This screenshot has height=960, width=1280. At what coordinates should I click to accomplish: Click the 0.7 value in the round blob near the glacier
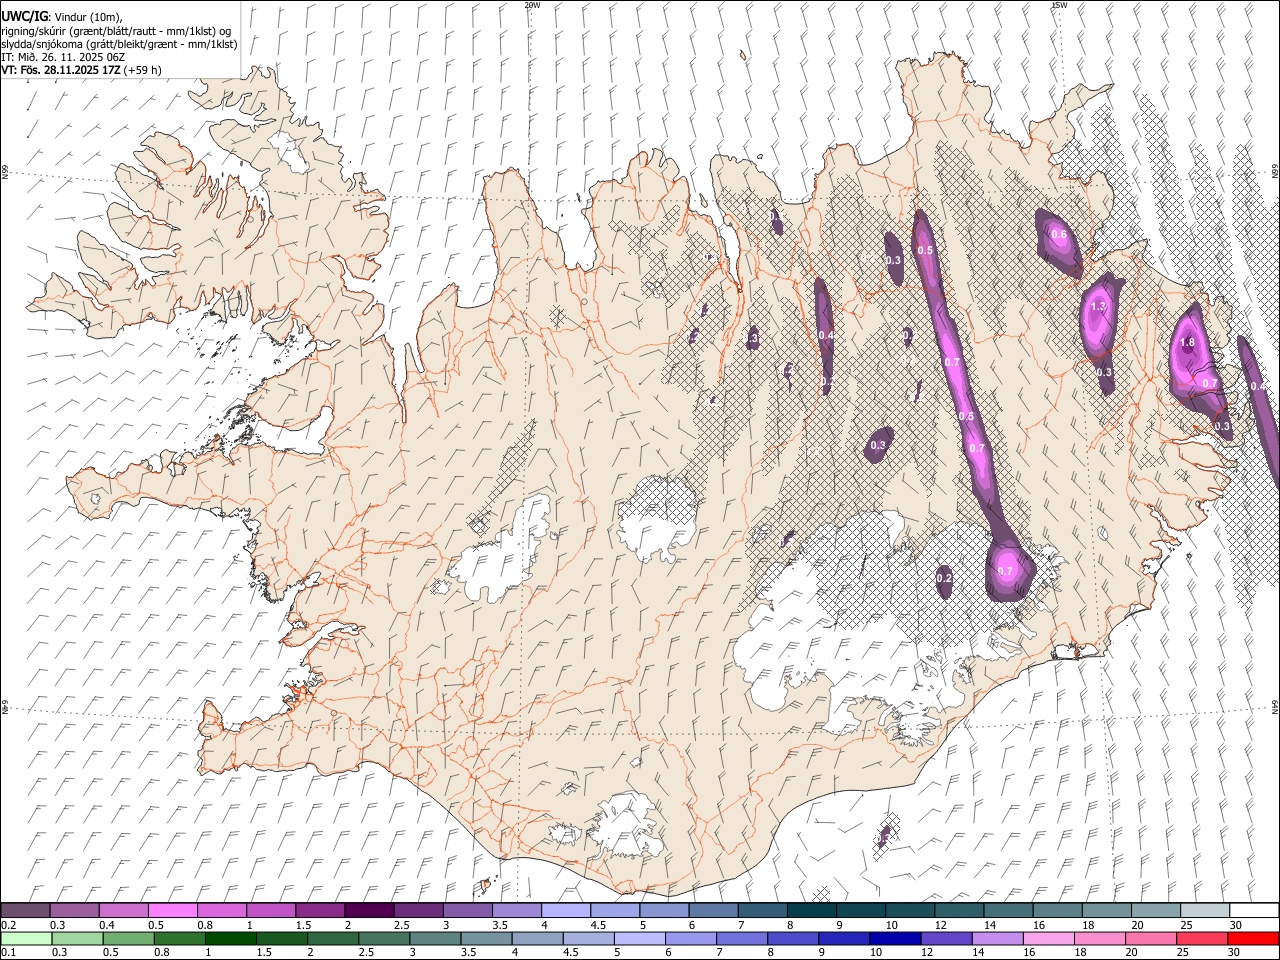(x=1005, y=571)
